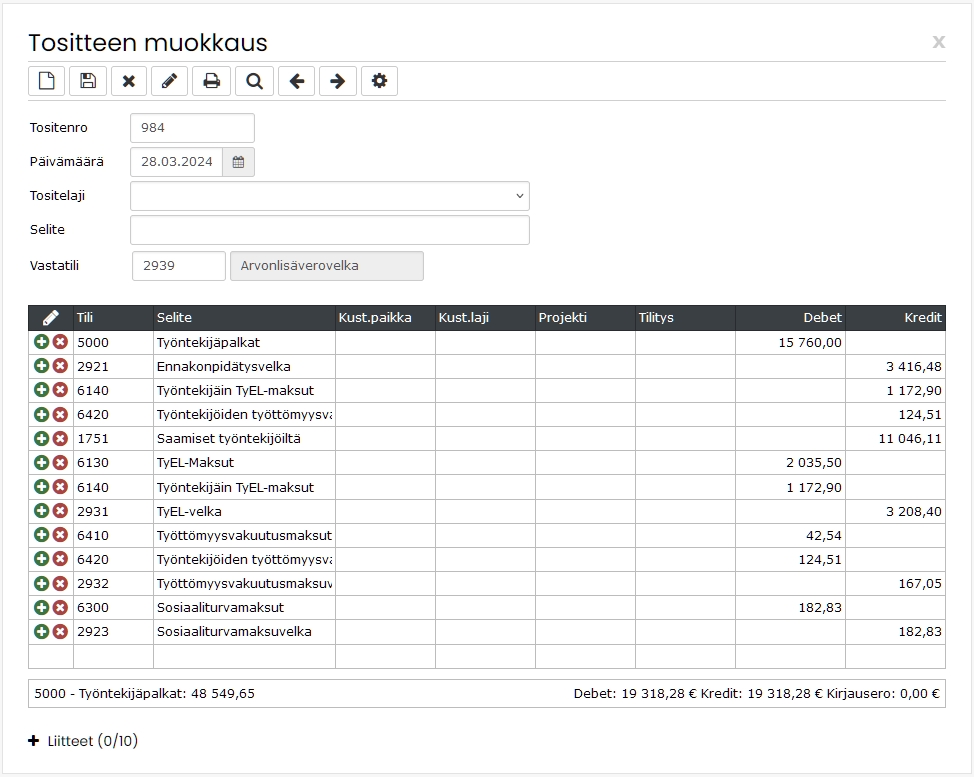This screenshot has height=777, width=974.
Task: Save the voucher with floppy disk icon
Action: click(x=88, y=81)
